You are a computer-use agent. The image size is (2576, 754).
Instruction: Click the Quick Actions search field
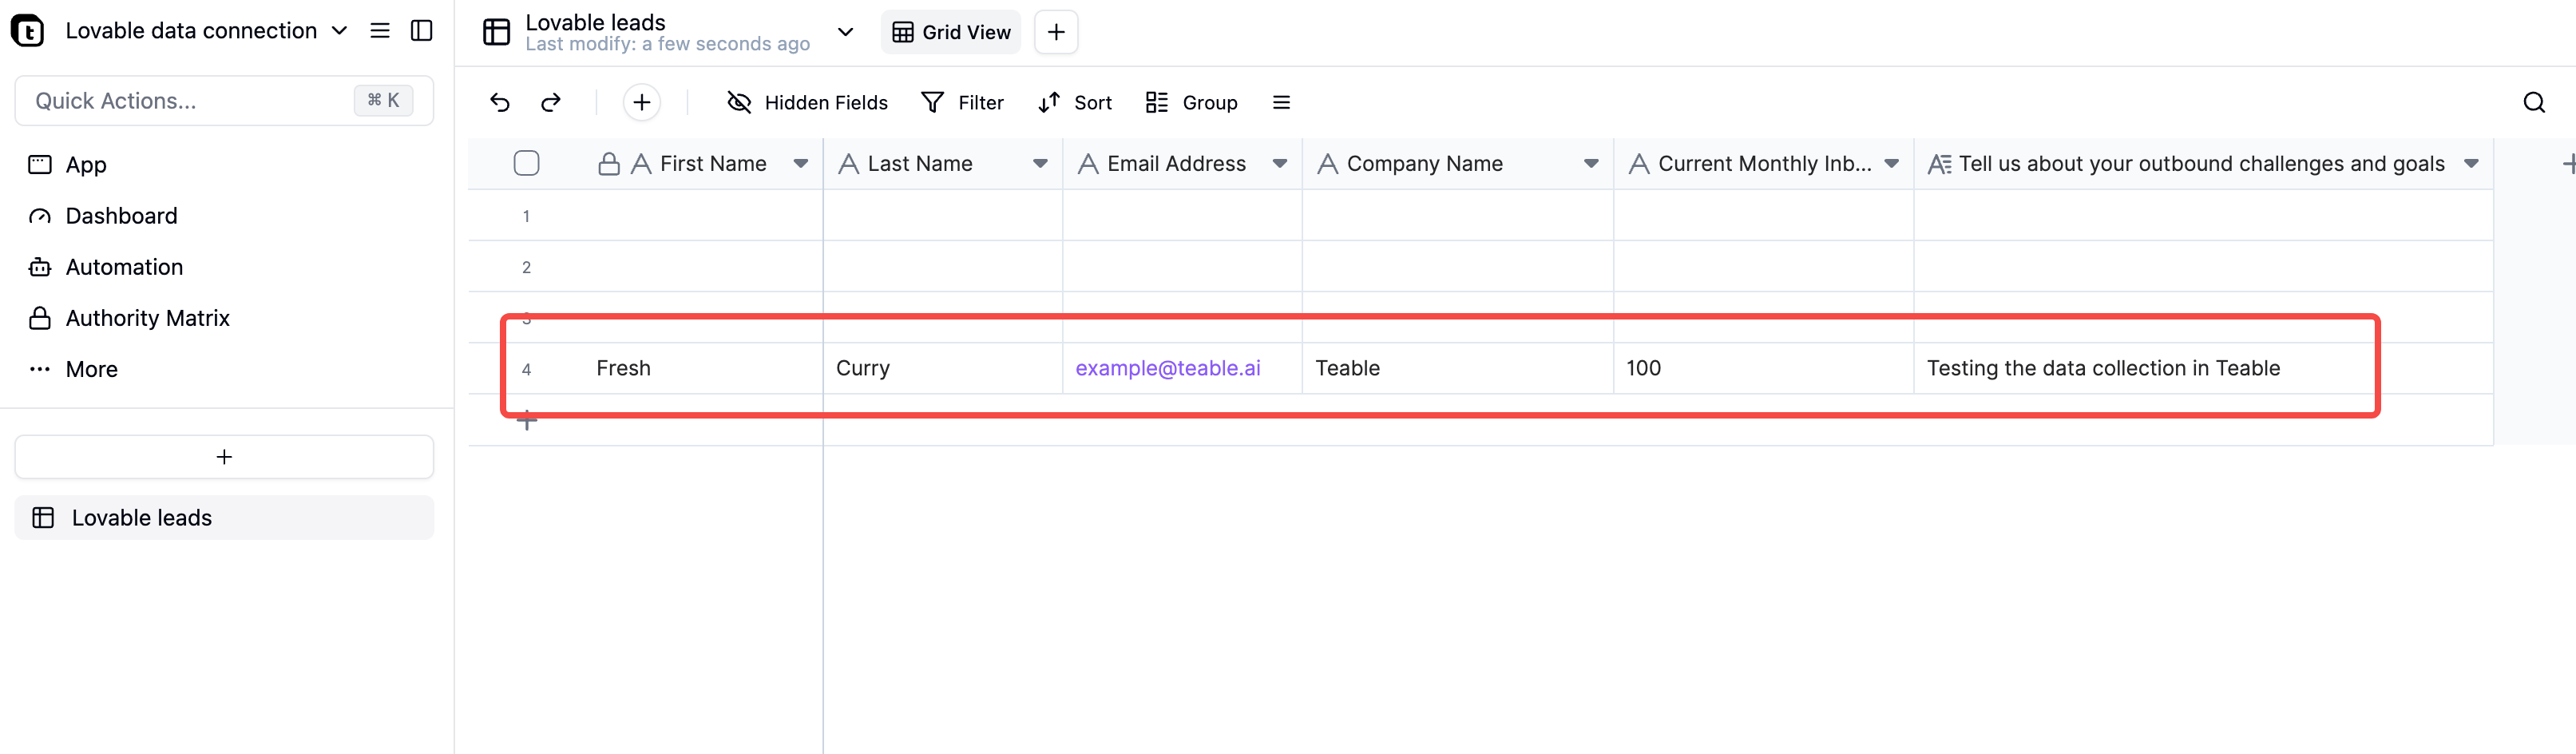[x=190, y=100]
